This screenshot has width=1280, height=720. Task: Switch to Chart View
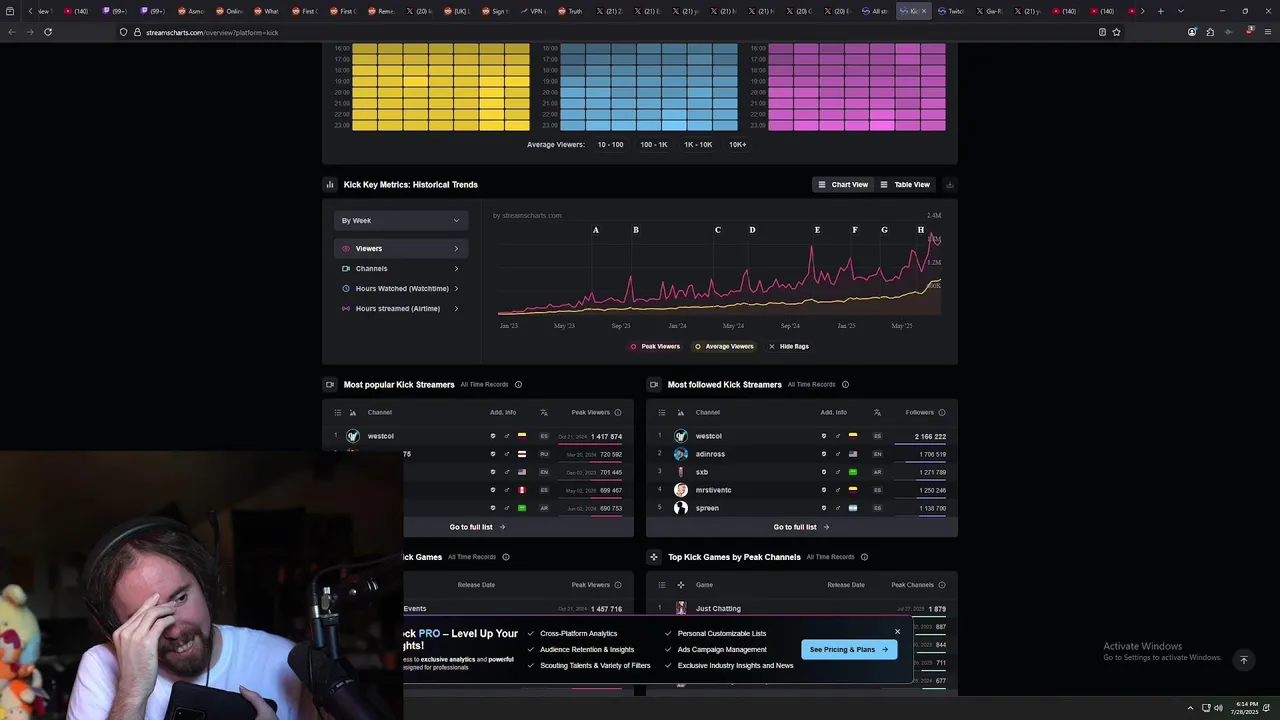843,184
